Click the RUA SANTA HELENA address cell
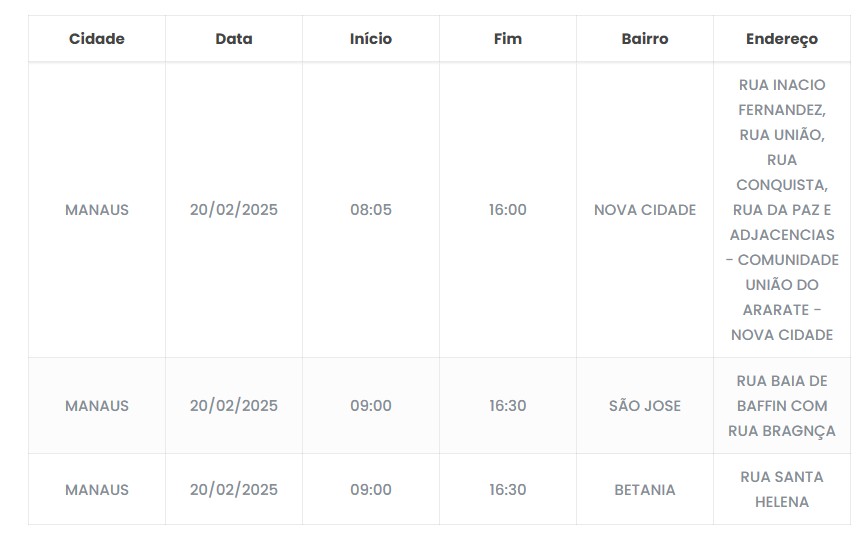 point(782,490)
